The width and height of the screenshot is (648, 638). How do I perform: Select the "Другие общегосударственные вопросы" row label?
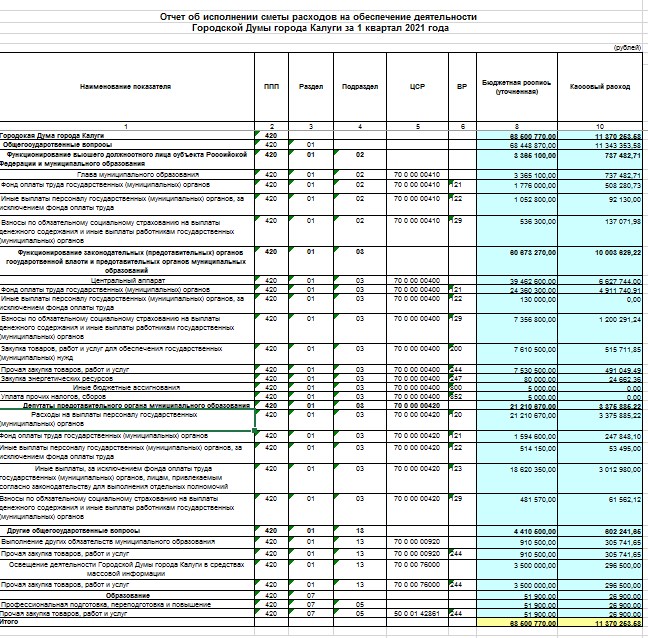point(66,529)
